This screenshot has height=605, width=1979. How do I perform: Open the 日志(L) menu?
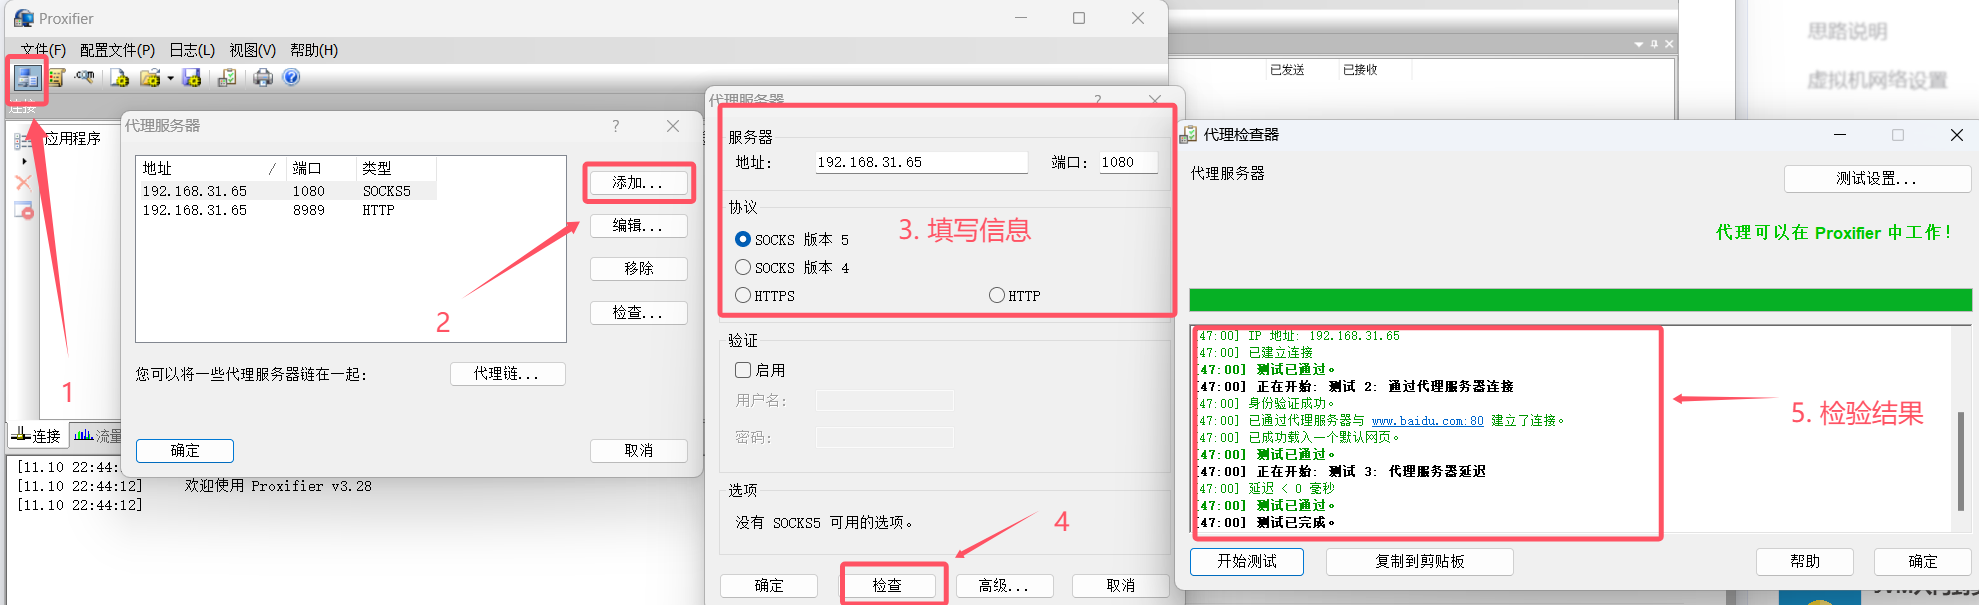pyautogui.click(x=192, y=50)
